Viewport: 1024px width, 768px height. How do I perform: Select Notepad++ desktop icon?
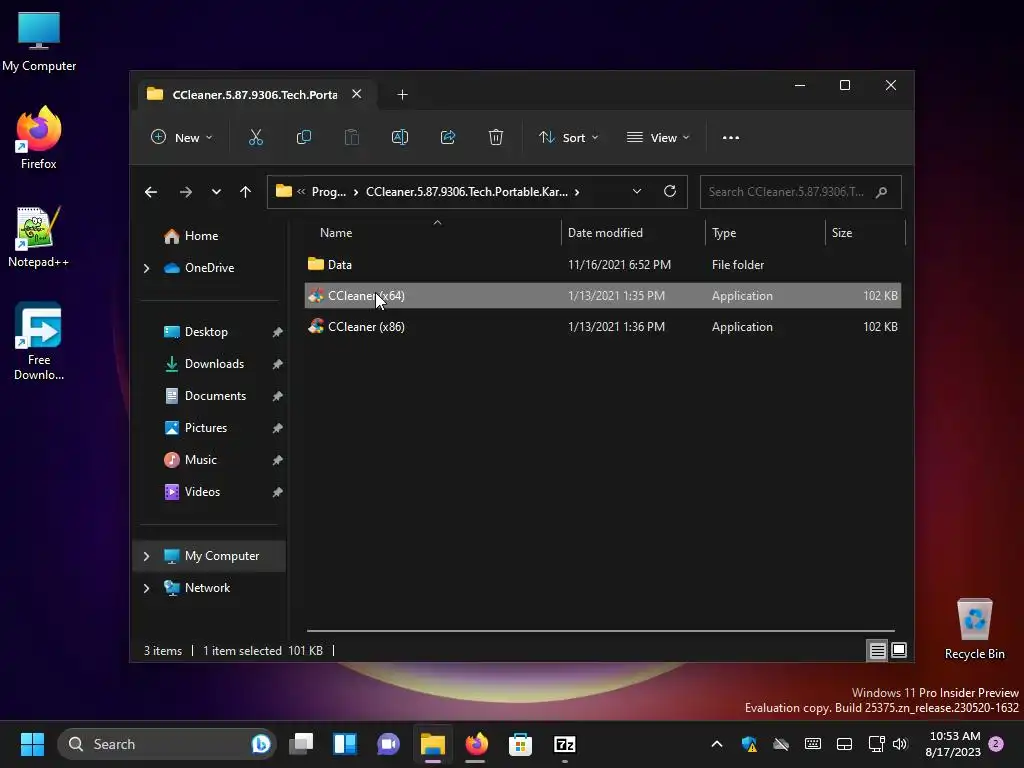tap(39, 236)
